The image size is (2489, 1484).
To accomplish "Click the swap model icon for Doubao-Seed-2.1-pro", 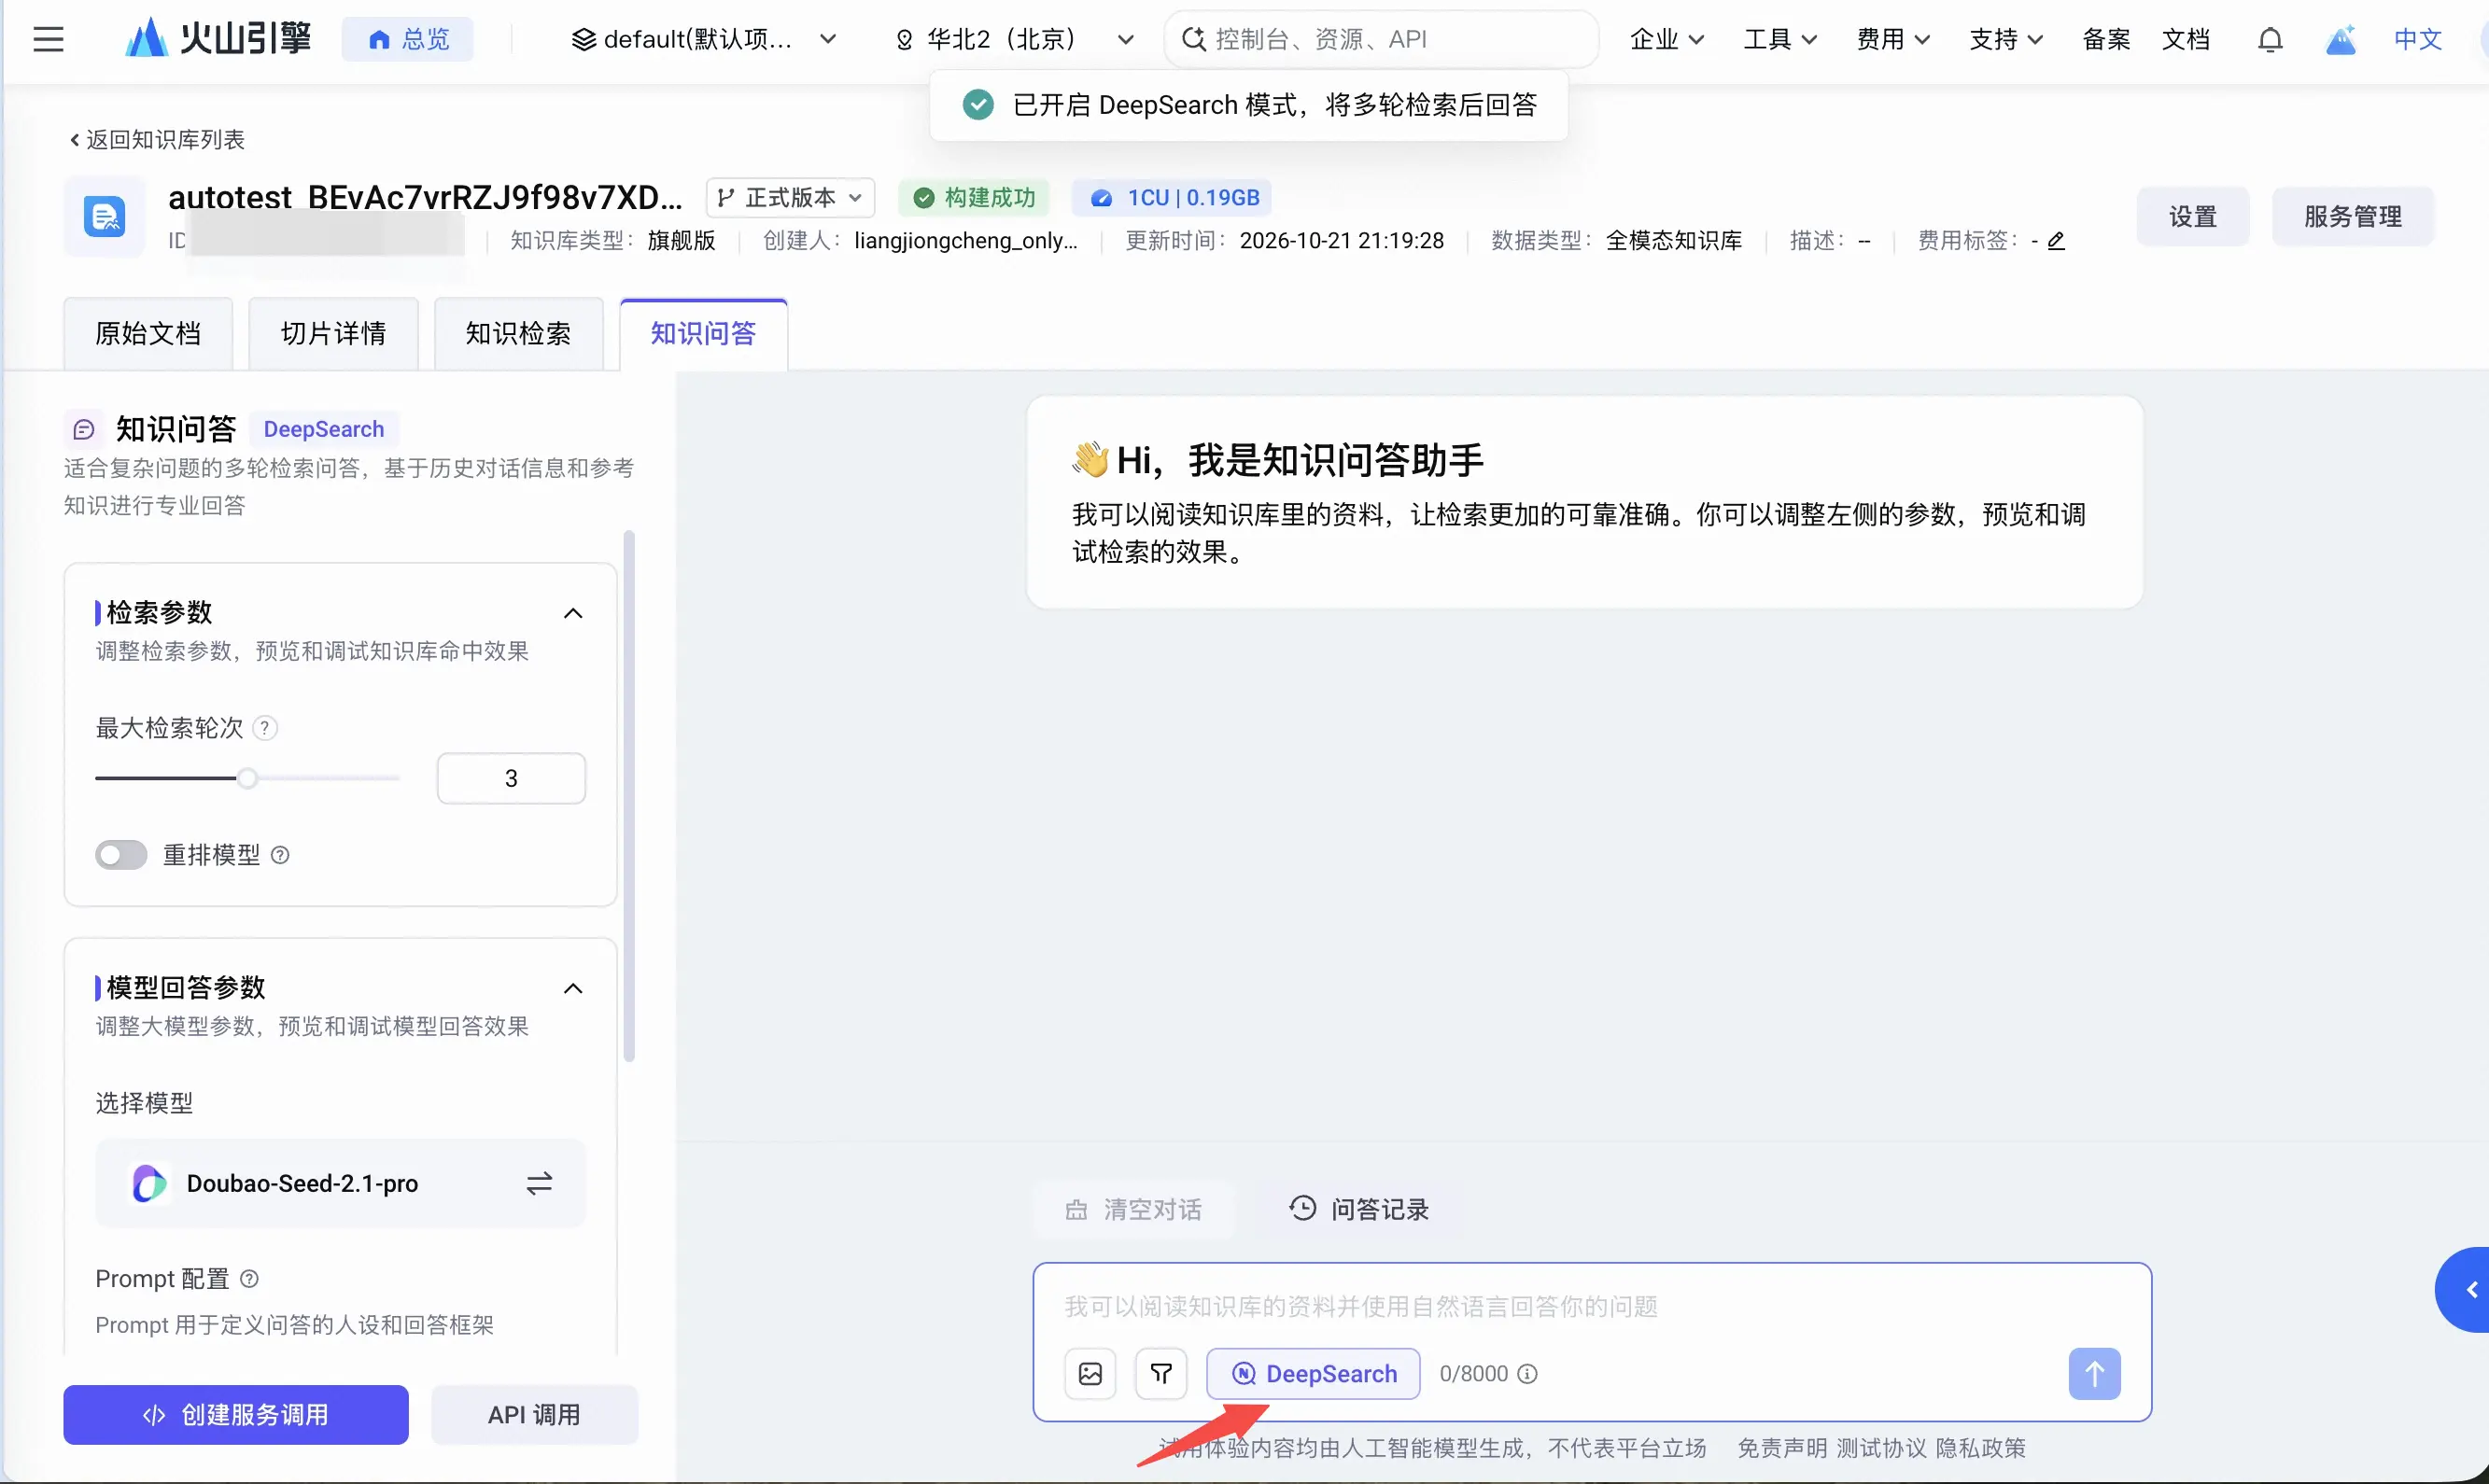I will coord(539,1184).
